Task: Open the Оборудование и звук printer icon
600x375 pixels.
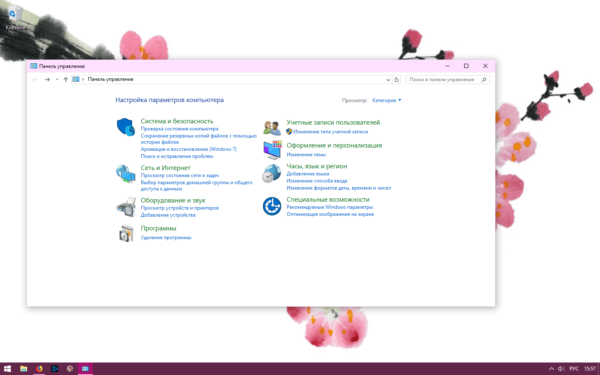Action: [x=126, y=207]
